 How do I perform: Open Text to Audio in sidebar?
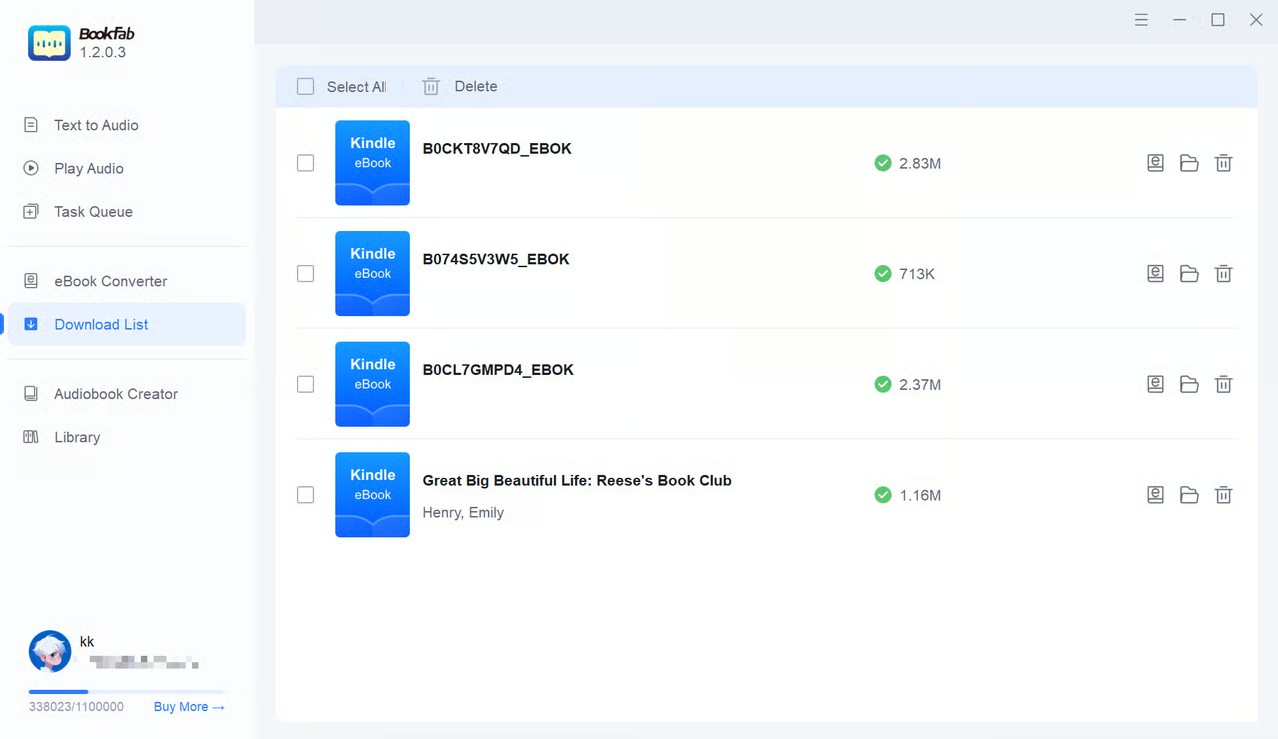click(x=96, y=125)
